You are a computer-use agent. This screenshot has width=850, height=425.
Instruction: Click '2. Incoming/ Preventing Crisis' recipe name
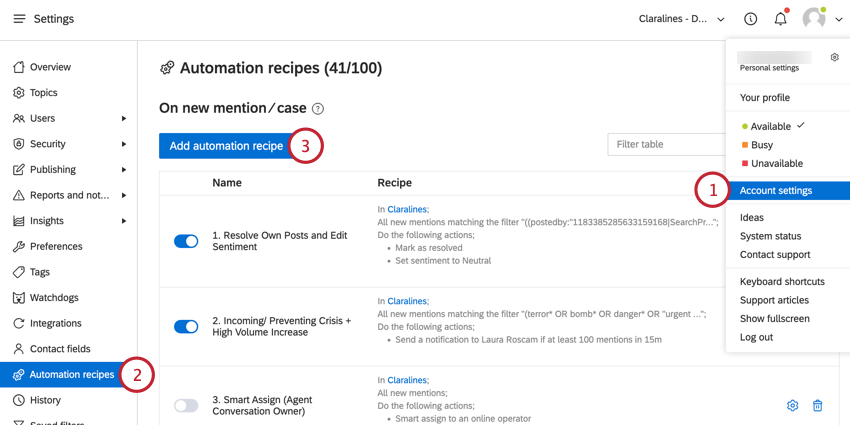click(281, 326)
